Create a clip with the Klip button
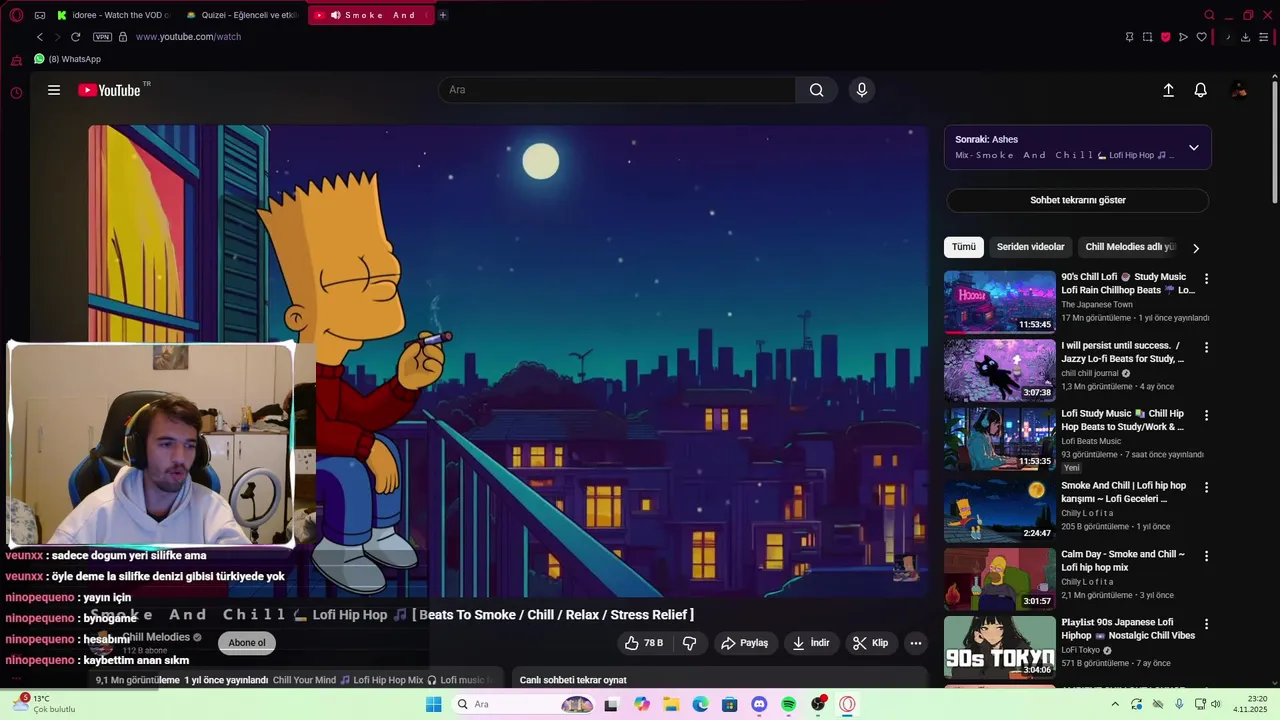Viewport: 1280px width, 720px height. coord(870,643)
